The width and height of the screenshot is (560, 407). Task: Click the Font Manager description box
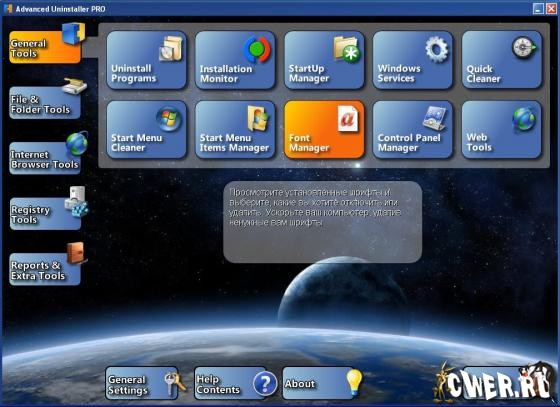[322, 222]
